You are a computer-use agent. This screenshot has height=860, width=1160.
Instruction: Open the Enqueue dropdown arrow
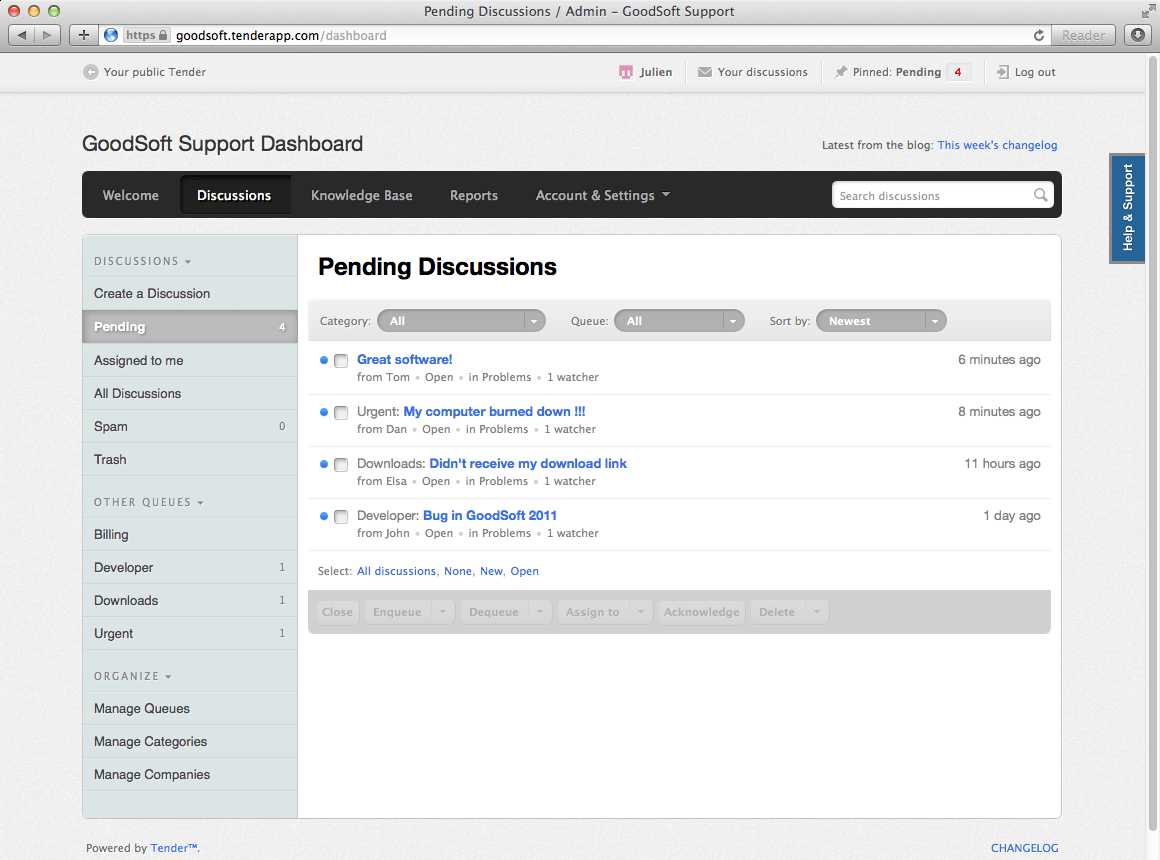[x=443, y=611]
